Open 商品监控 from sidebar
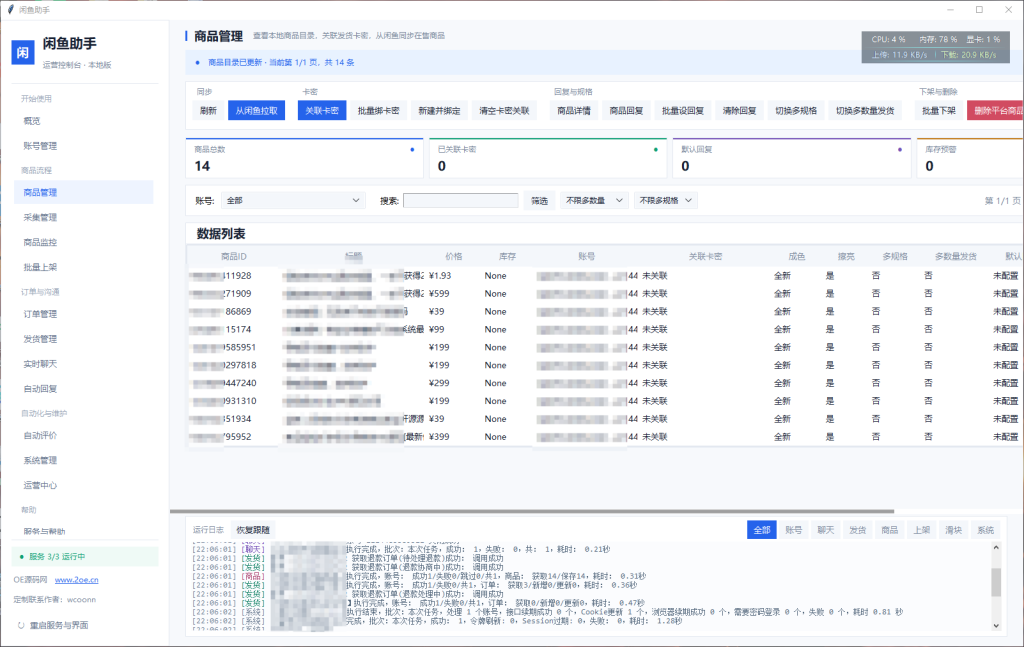1024x647 pixels. coord(84,242)
